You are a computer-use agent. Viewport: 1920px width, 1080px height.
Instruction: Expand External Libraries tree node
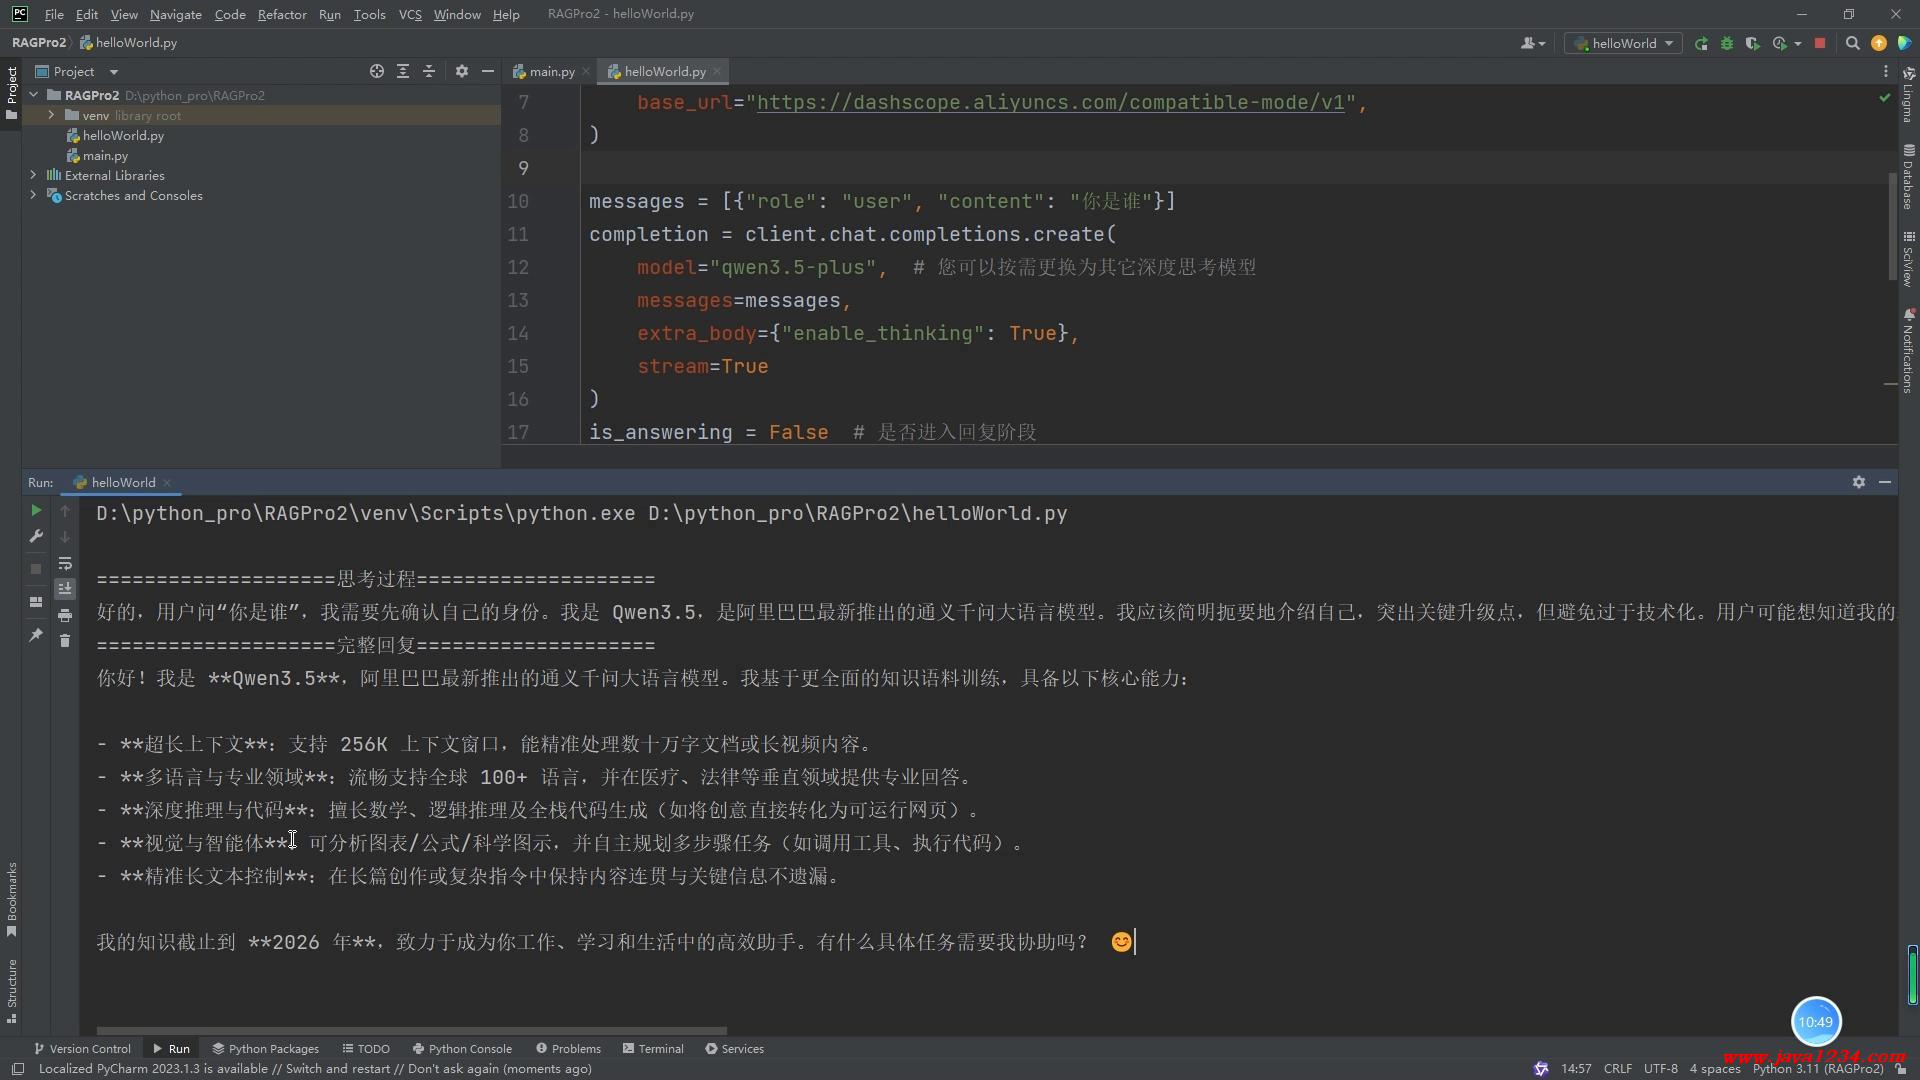pos(33,175)
